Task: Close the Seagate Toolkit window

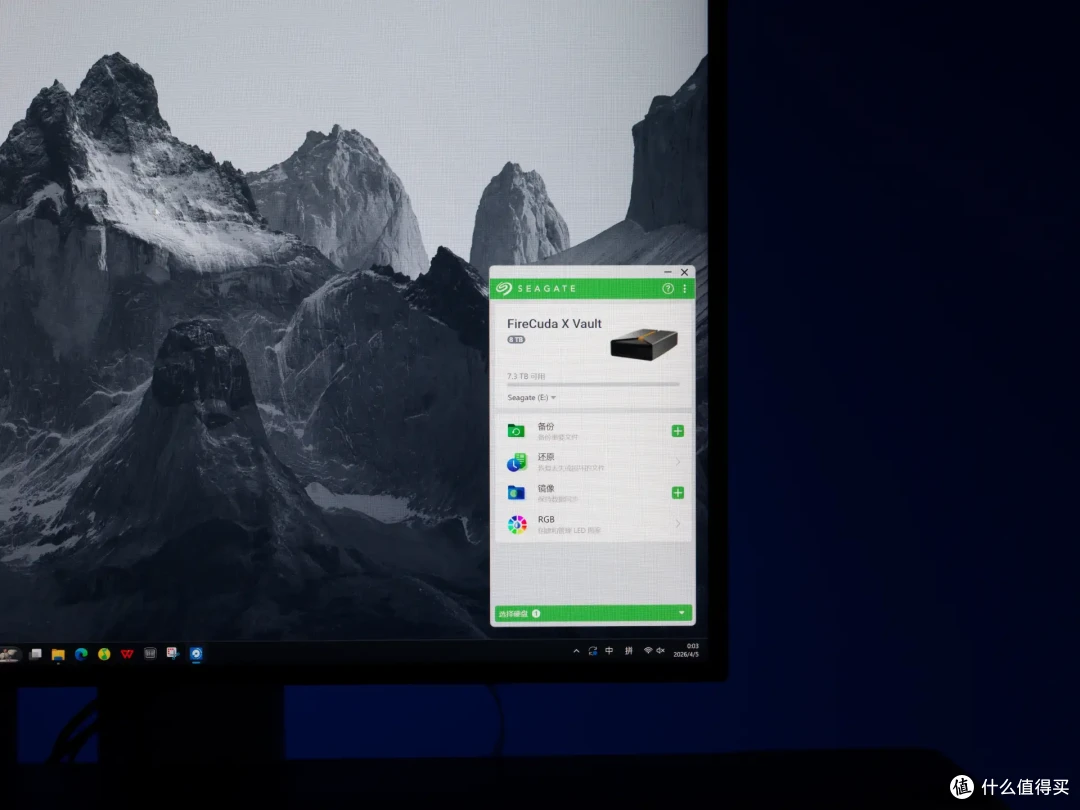Action: [x=684, y=272]
